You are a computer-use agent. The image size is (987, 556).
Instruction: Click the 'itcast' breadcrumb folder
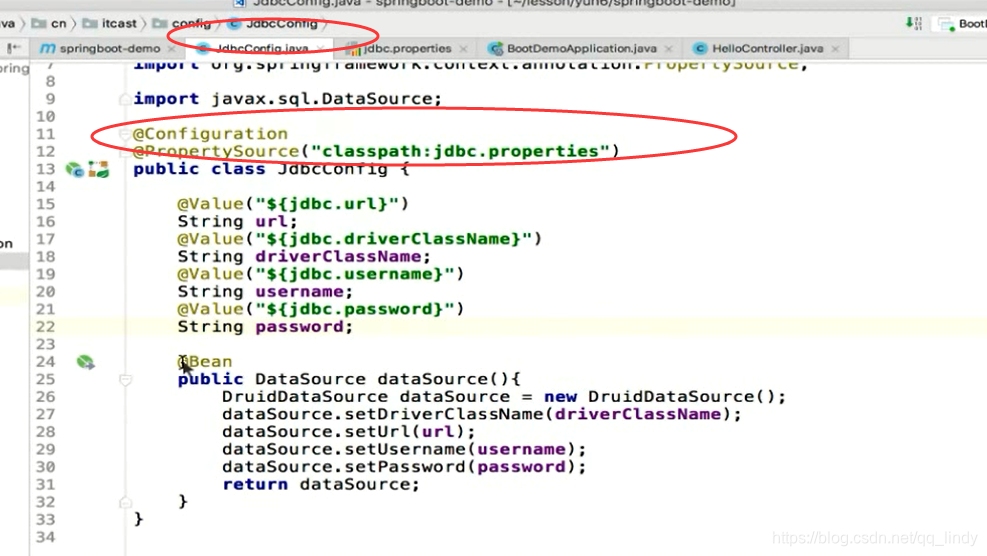(x=110, y=24)
